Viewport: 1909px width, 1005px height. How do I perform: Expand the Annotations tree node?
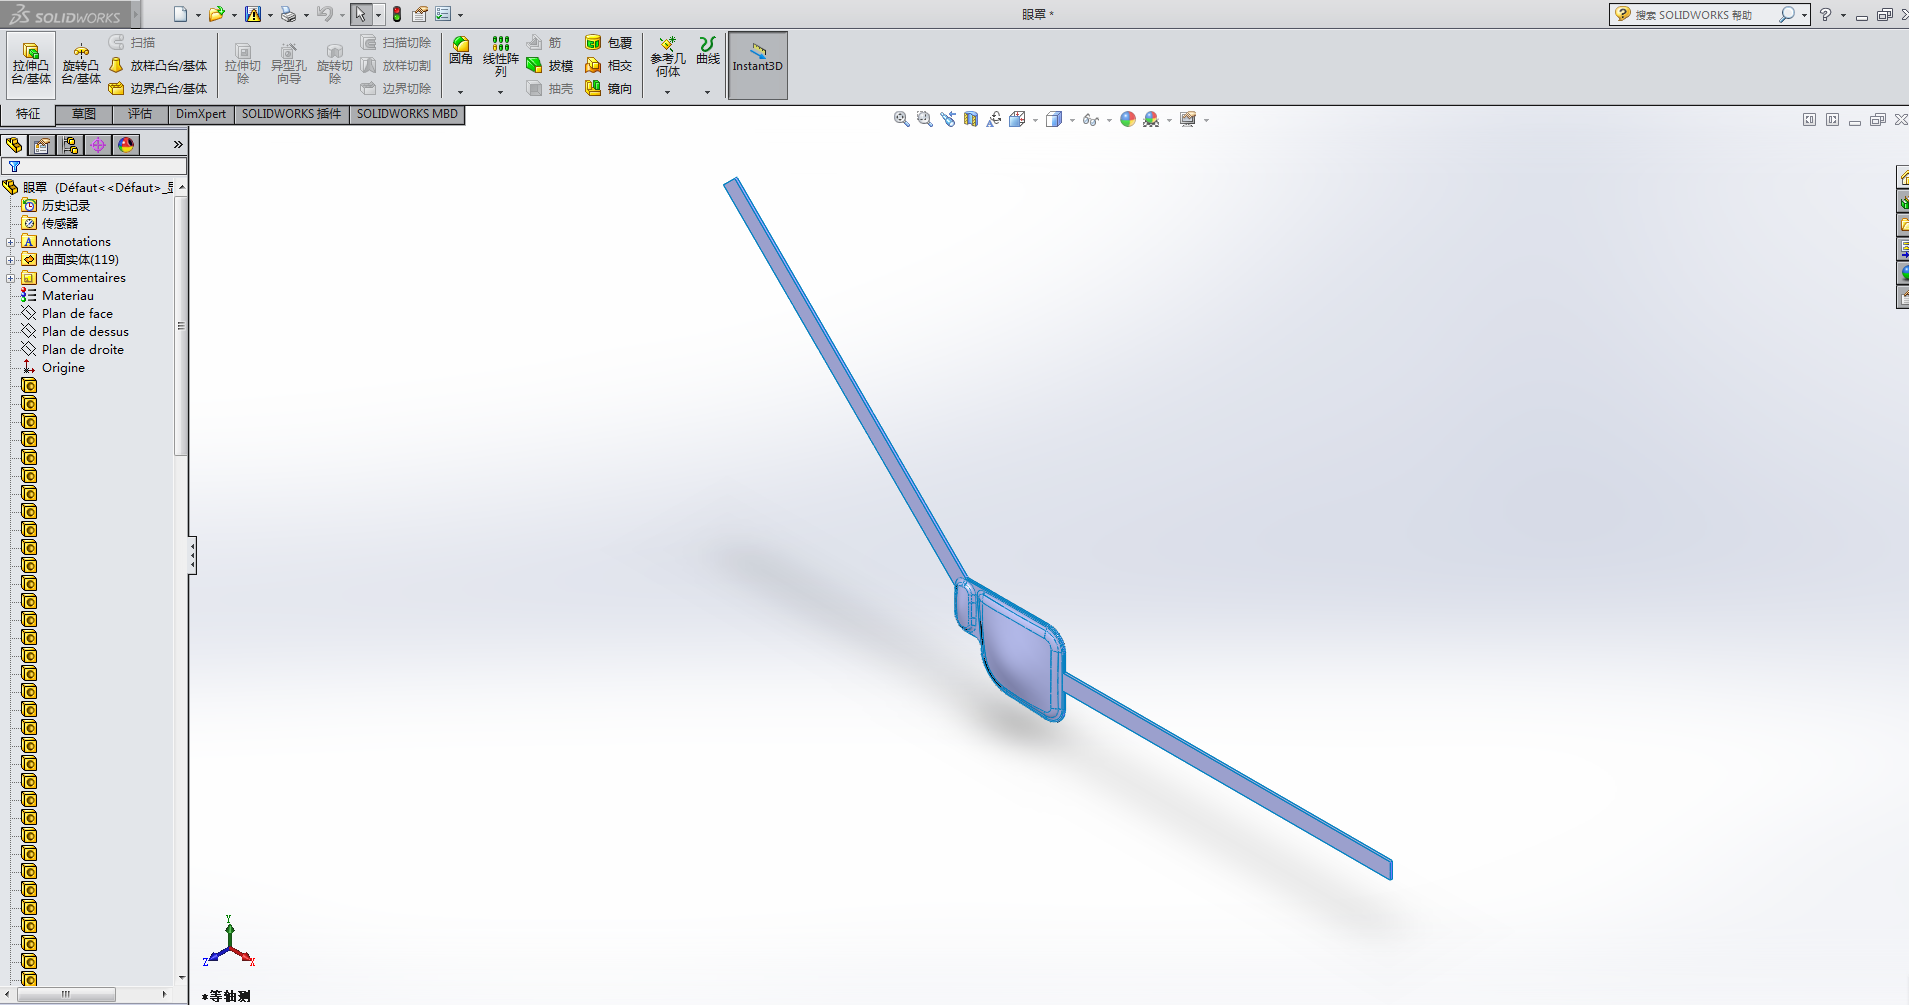point(13,241)
